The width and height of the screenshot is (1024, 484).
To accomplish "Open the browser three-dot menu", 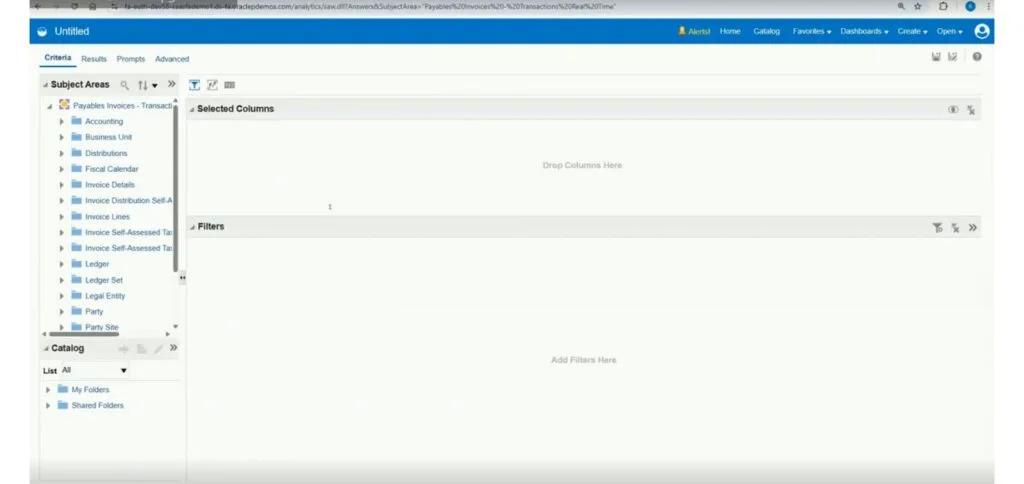I will [988, 7].
